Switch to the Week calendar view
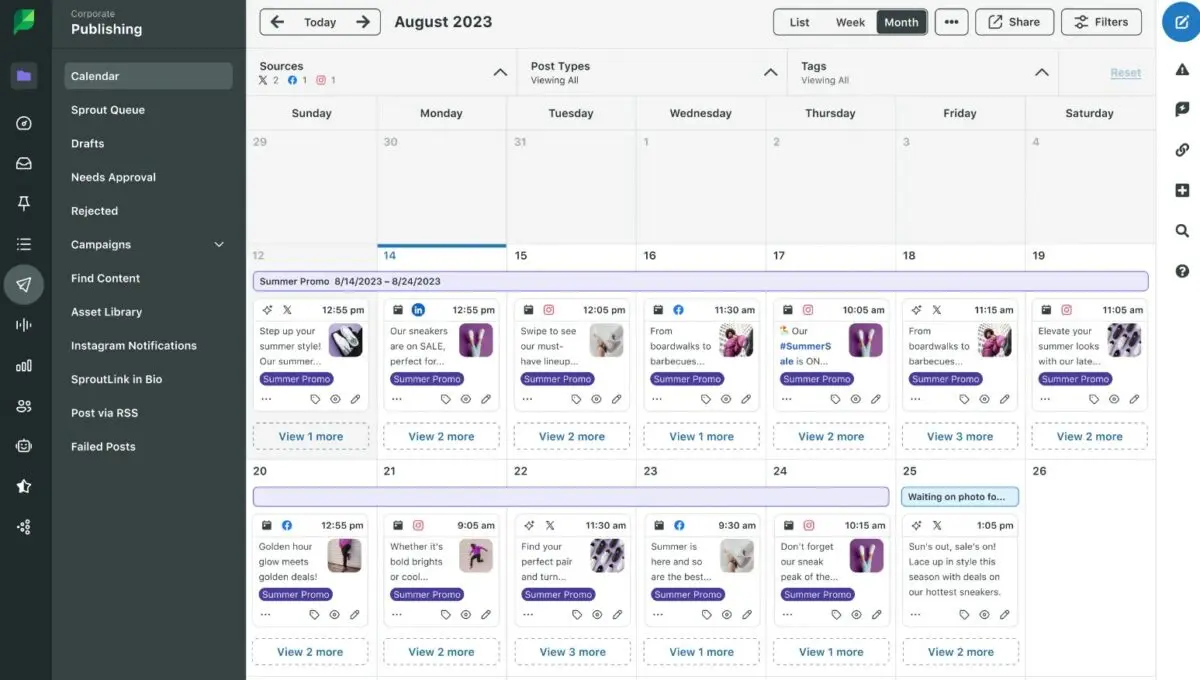The width and height of the screenshot is (1200, 680). tap(853, 21)
